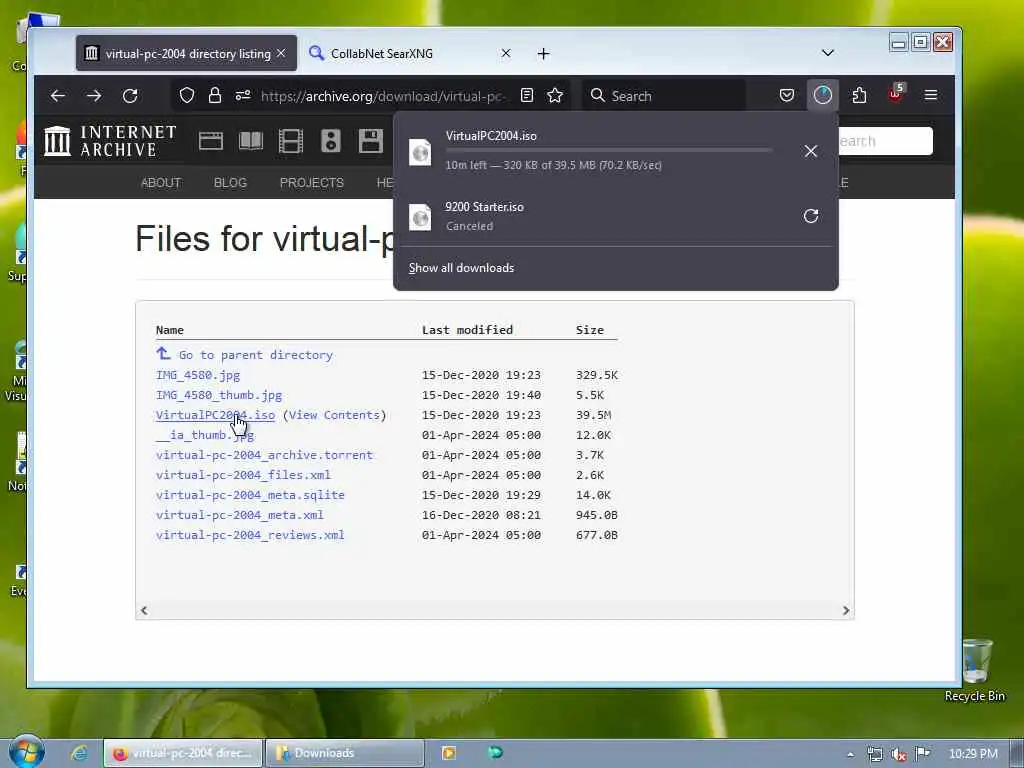
Task: Reload the archive.org page
Action: point(130,96)
